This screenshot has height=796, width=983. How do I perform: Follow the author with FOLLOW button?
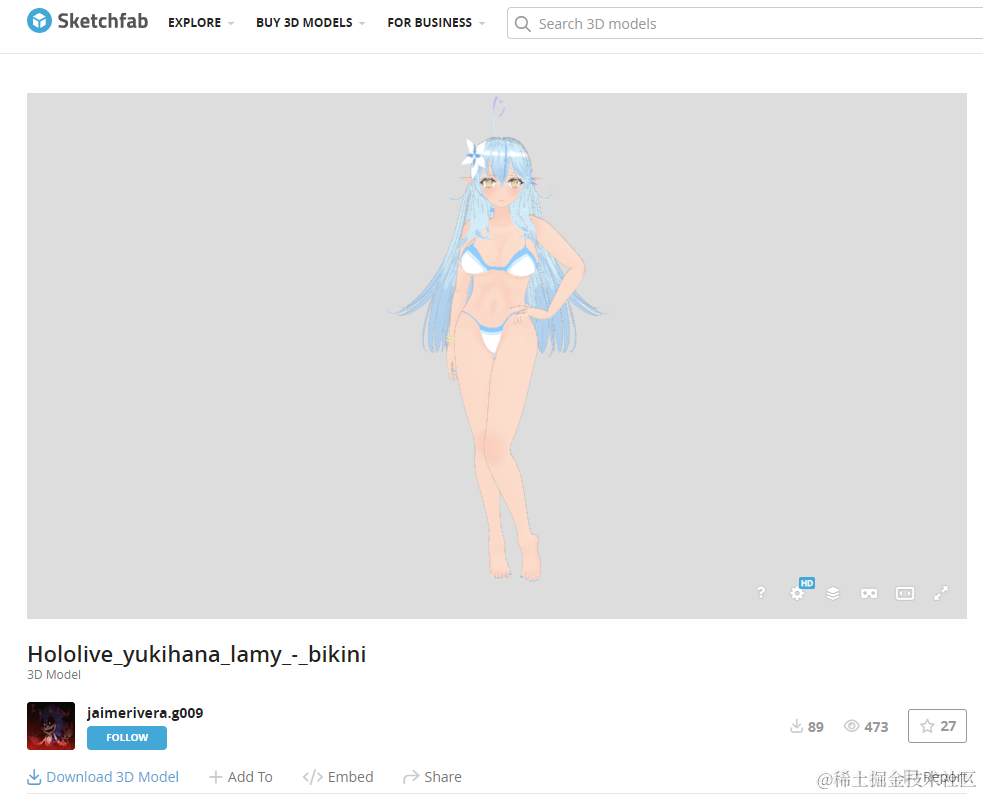pyautogui.click(x=127, y=738)
